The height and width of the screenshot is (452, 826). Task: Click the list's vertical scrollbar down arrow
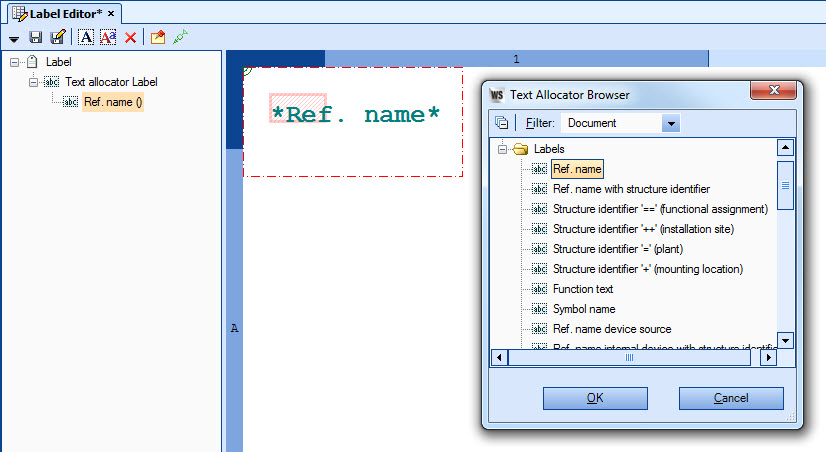(x=785, y=340)
